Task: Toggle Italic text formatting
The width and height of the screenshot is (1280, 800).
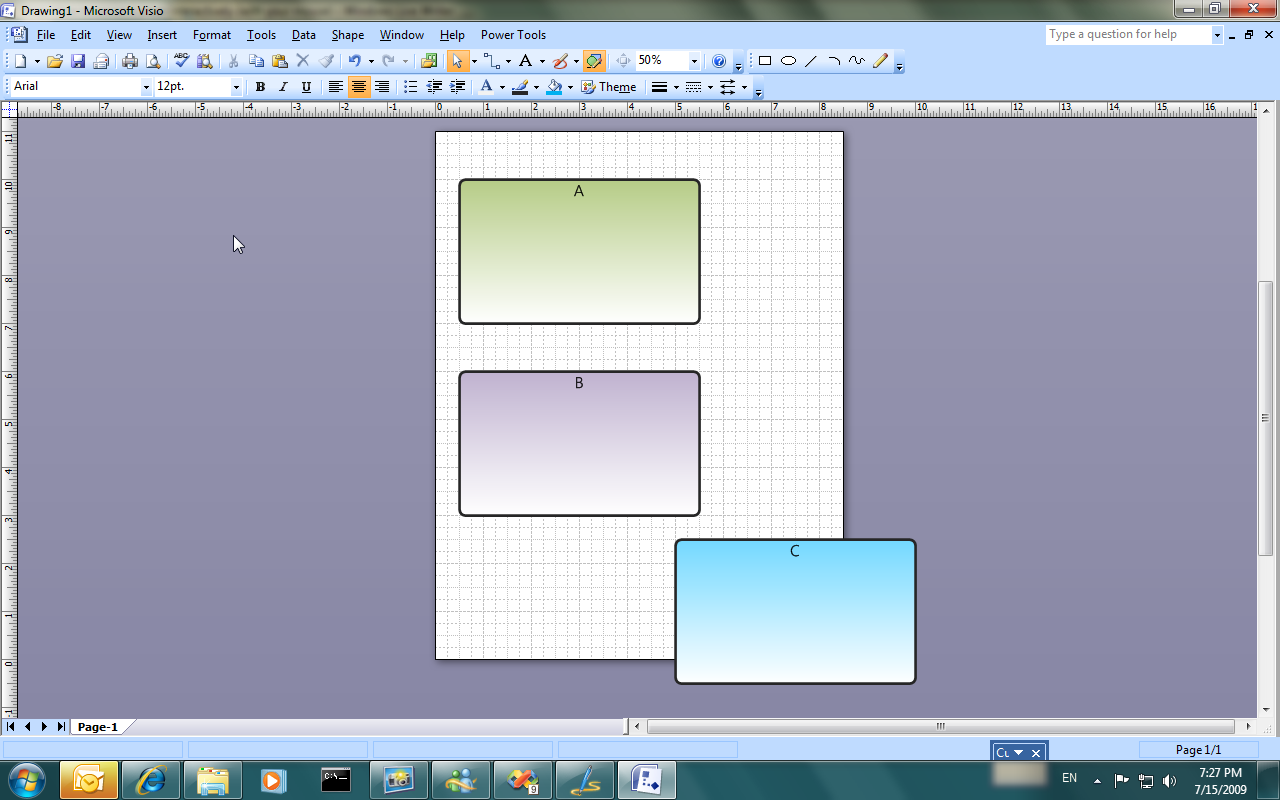Action: (x=283, y=87)
